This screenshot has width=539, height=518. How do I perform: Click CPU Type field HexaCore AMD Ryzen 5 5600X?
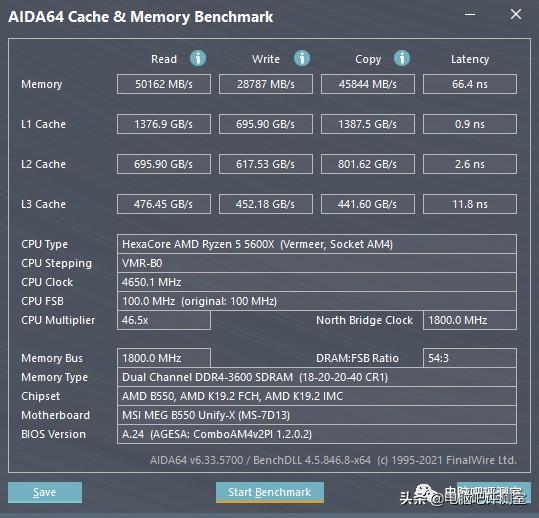(317, 244)
